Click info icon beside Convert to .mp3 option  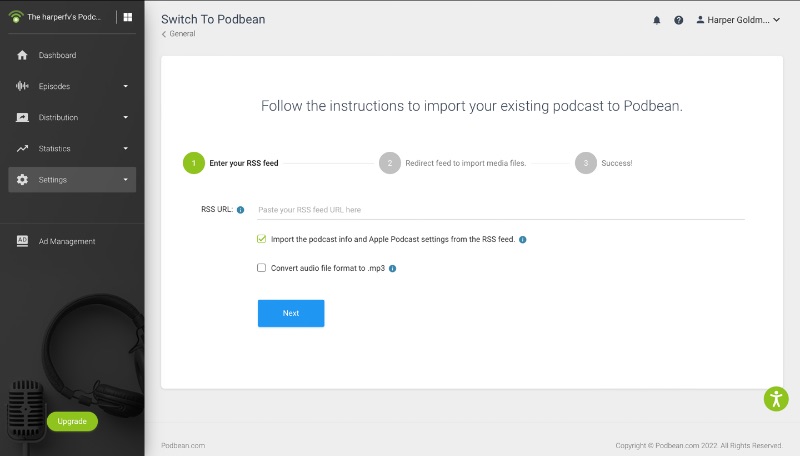[x=392, y=268]
